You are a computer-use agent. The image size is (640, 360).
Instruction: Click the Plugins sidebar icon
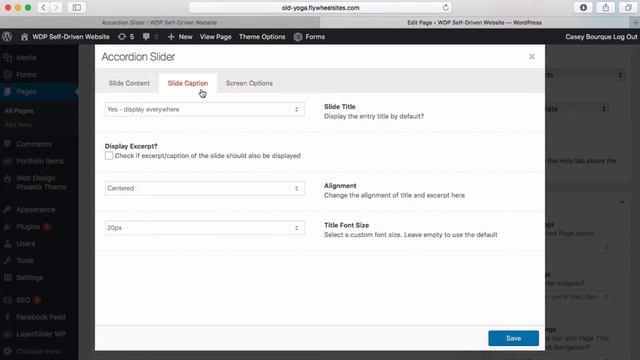(x=7, y=227)
